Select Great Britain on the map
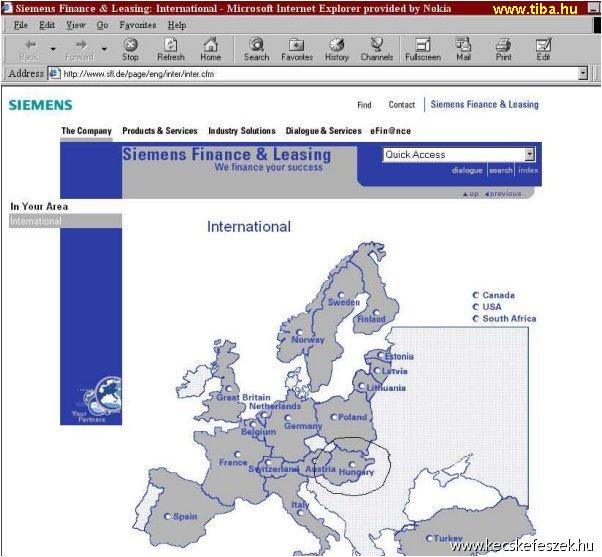602x557 pixels. tap(229, 388)
